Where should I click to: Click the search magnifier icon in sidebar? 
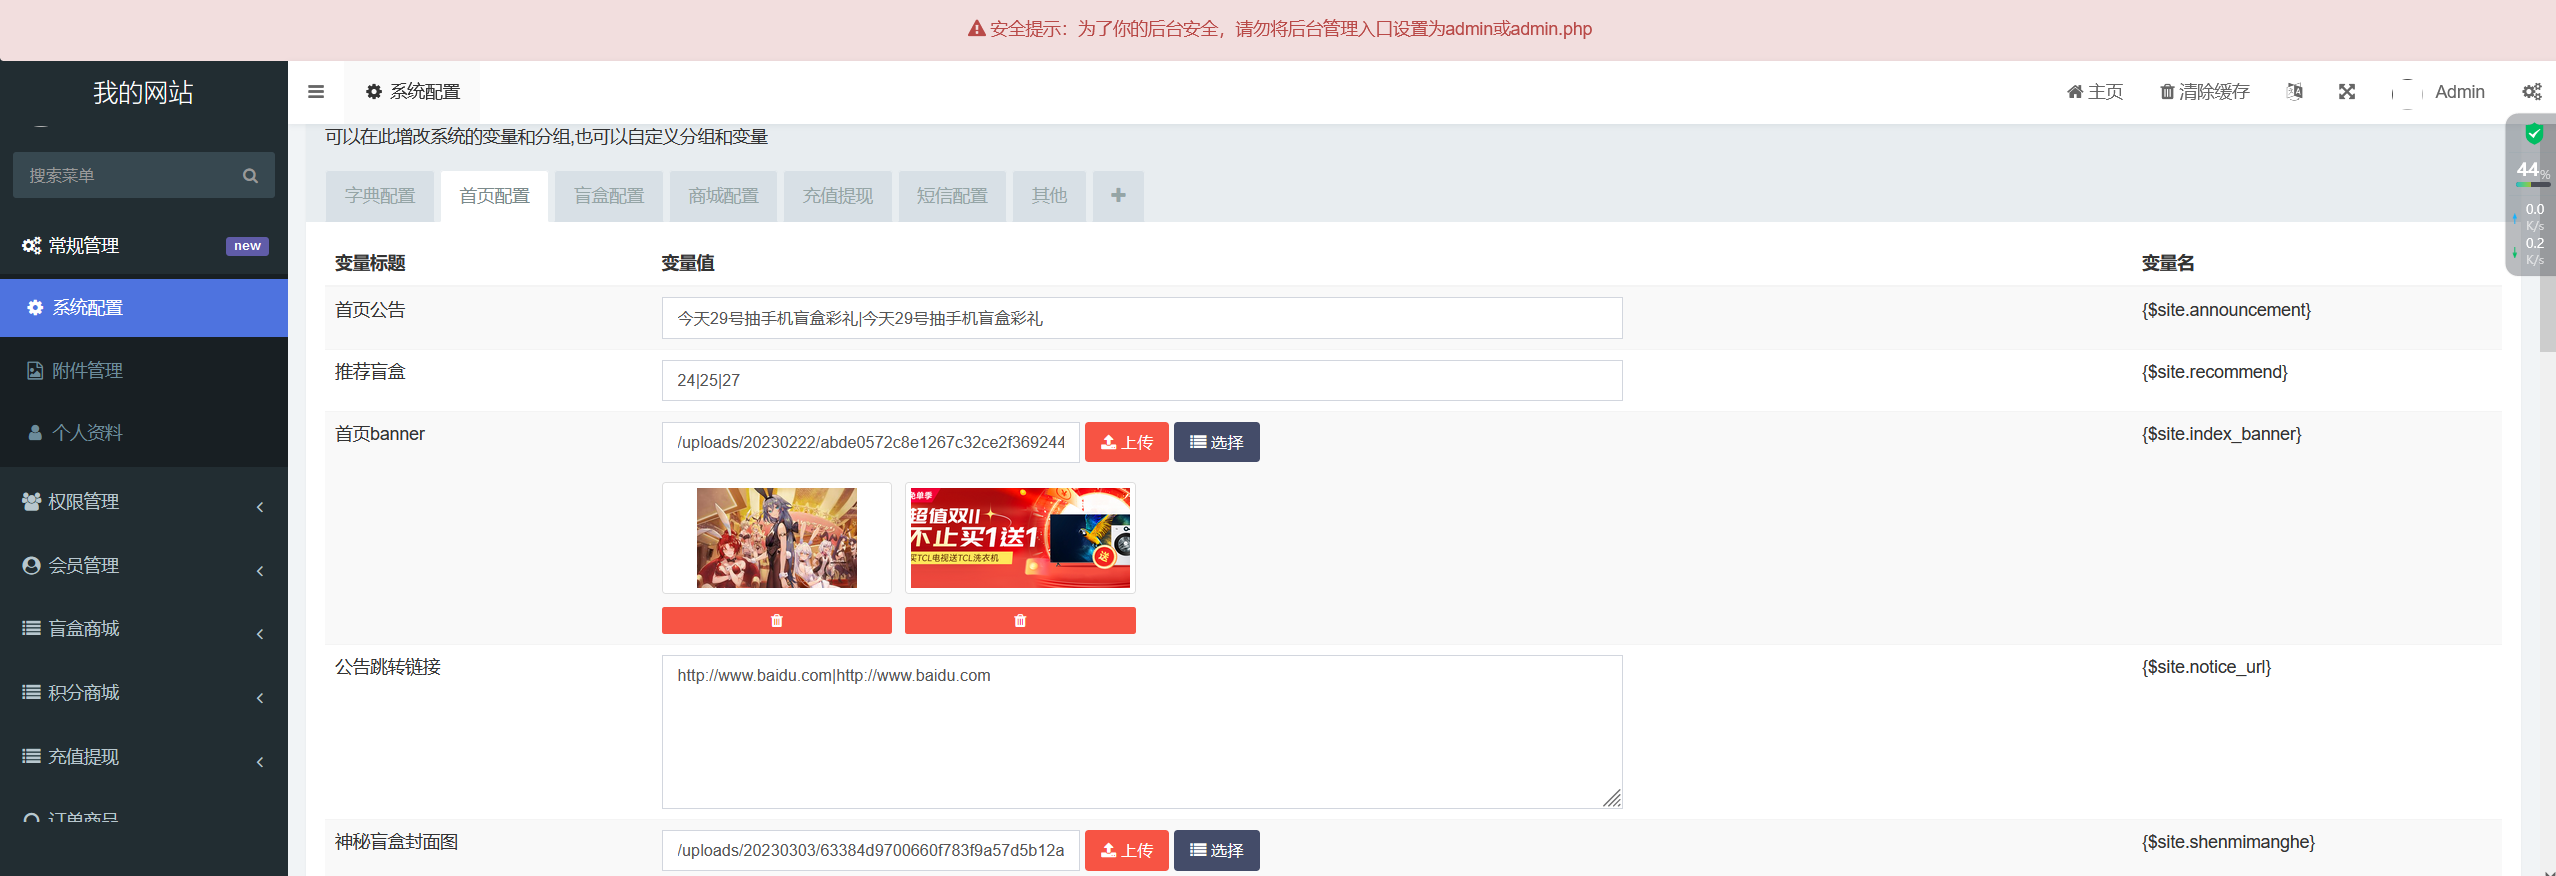pos(250,176)
